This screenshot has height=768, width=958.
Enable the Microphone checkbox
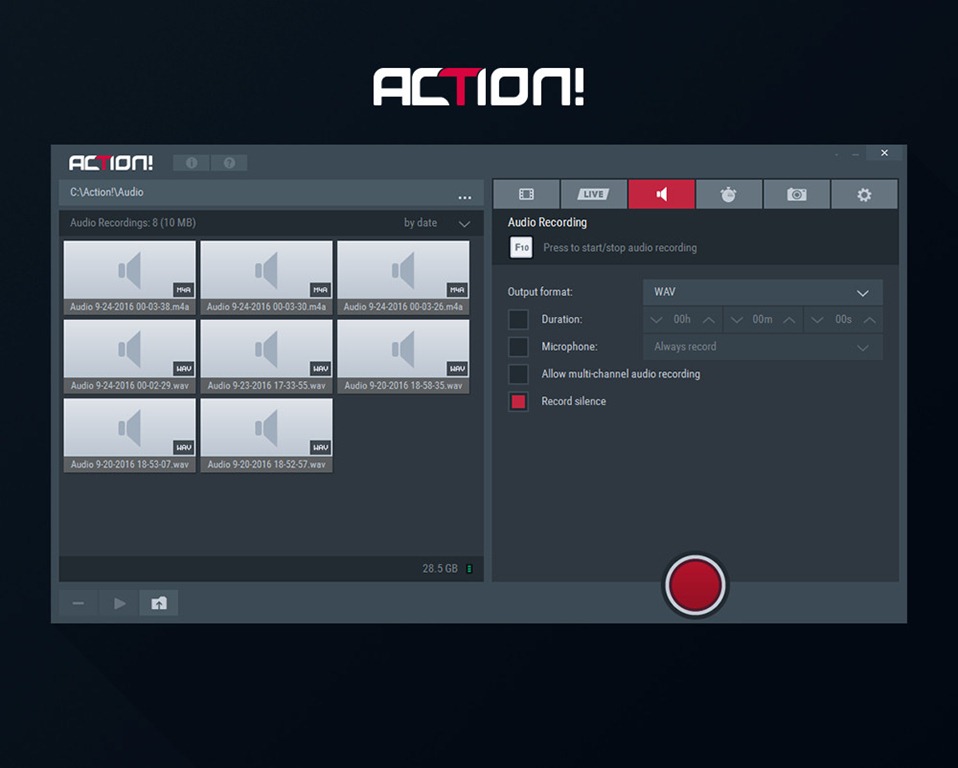(x=518, y=347)
